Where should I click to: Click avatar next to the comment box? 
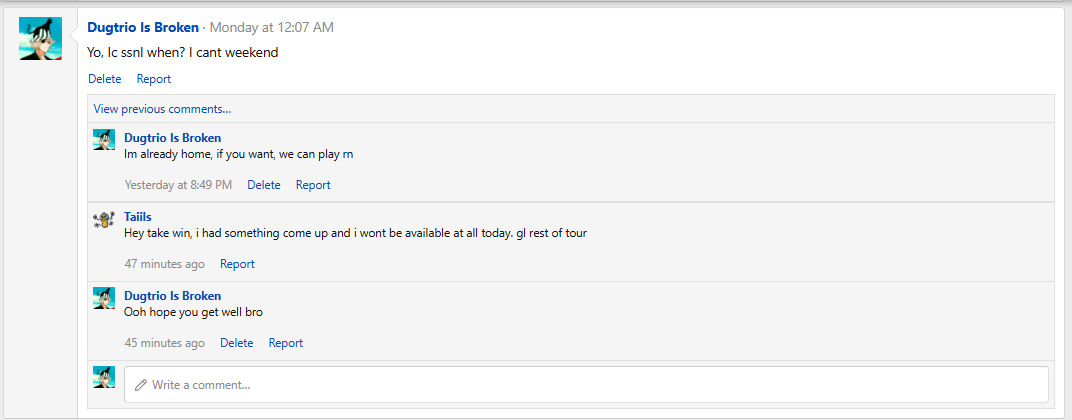click(x=104, y=376)
